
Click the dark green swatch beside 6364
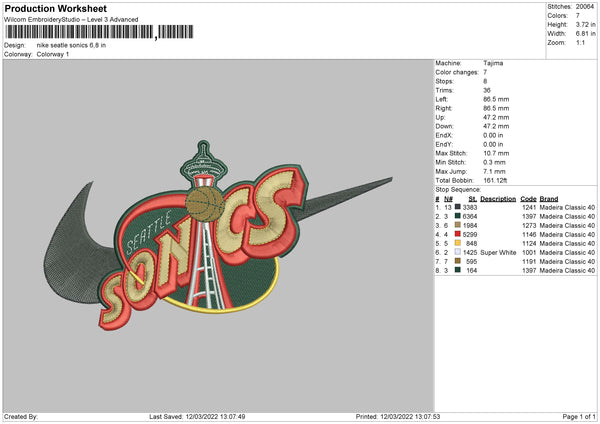[457, 216]
